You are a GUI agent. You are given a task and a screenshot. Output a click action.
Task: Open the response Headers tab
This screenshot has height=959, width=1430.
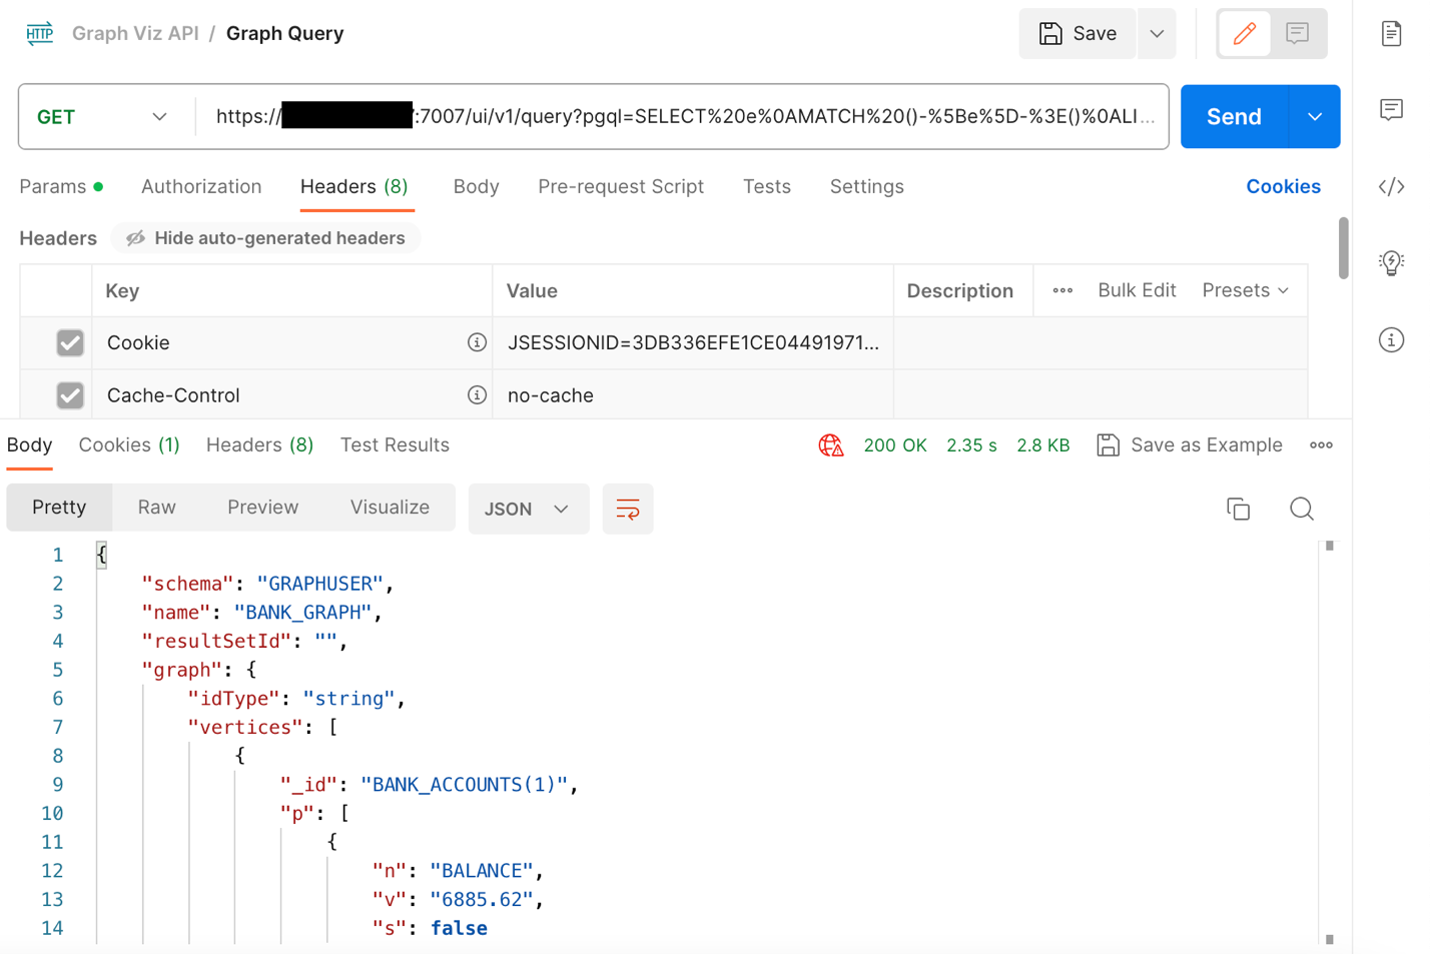pyautogui.click(x=259, y=445)
